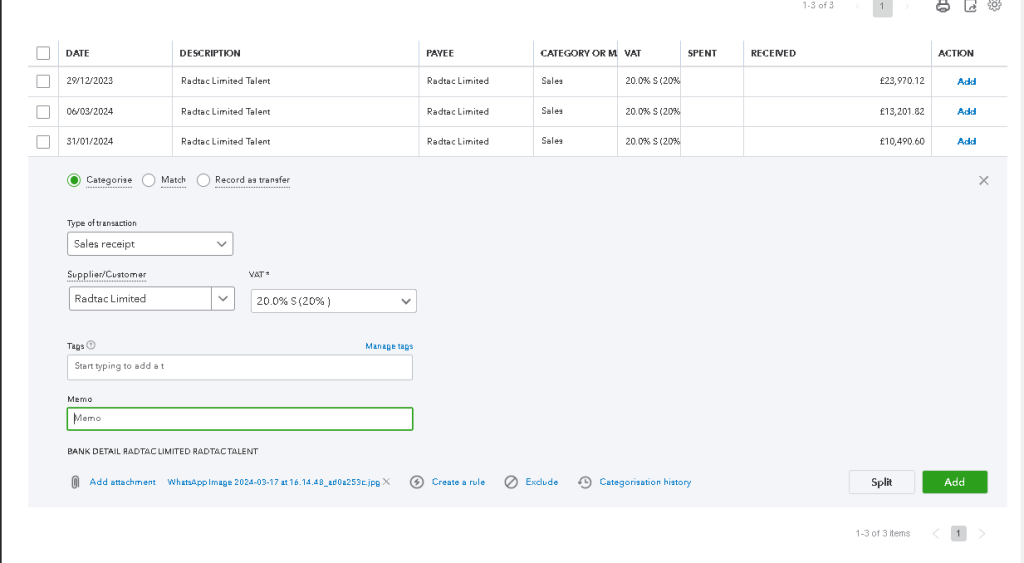Sort by the RECEIVED column header

point(773,54)
